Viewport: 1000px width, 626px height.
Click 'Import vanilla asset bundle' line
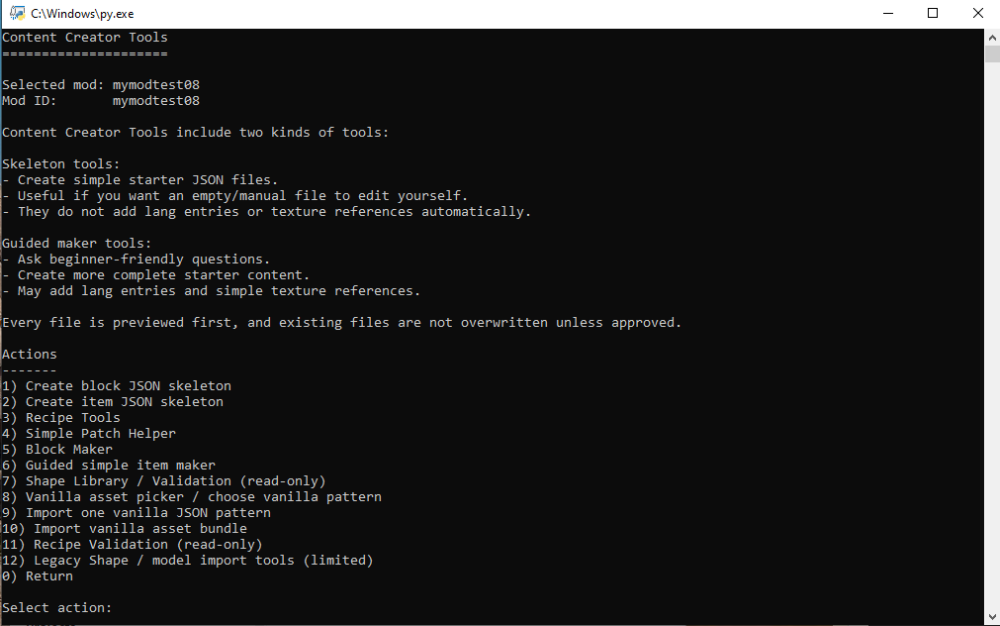(124, 528)
